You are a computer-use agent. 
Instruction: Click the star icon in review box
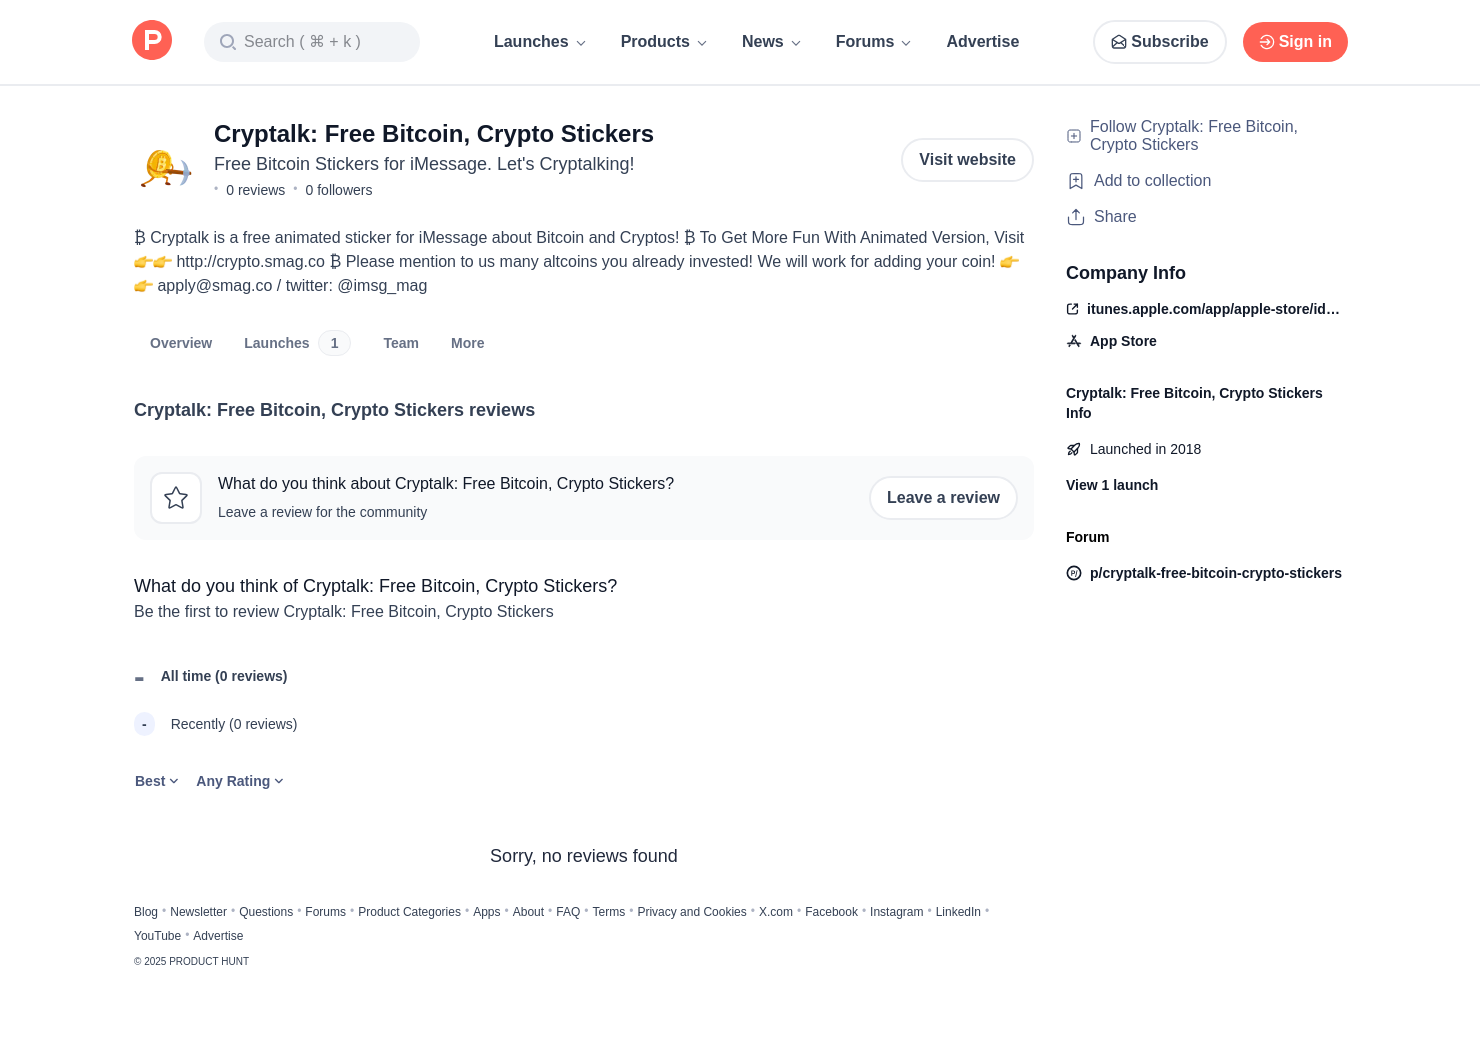(176, 498)
